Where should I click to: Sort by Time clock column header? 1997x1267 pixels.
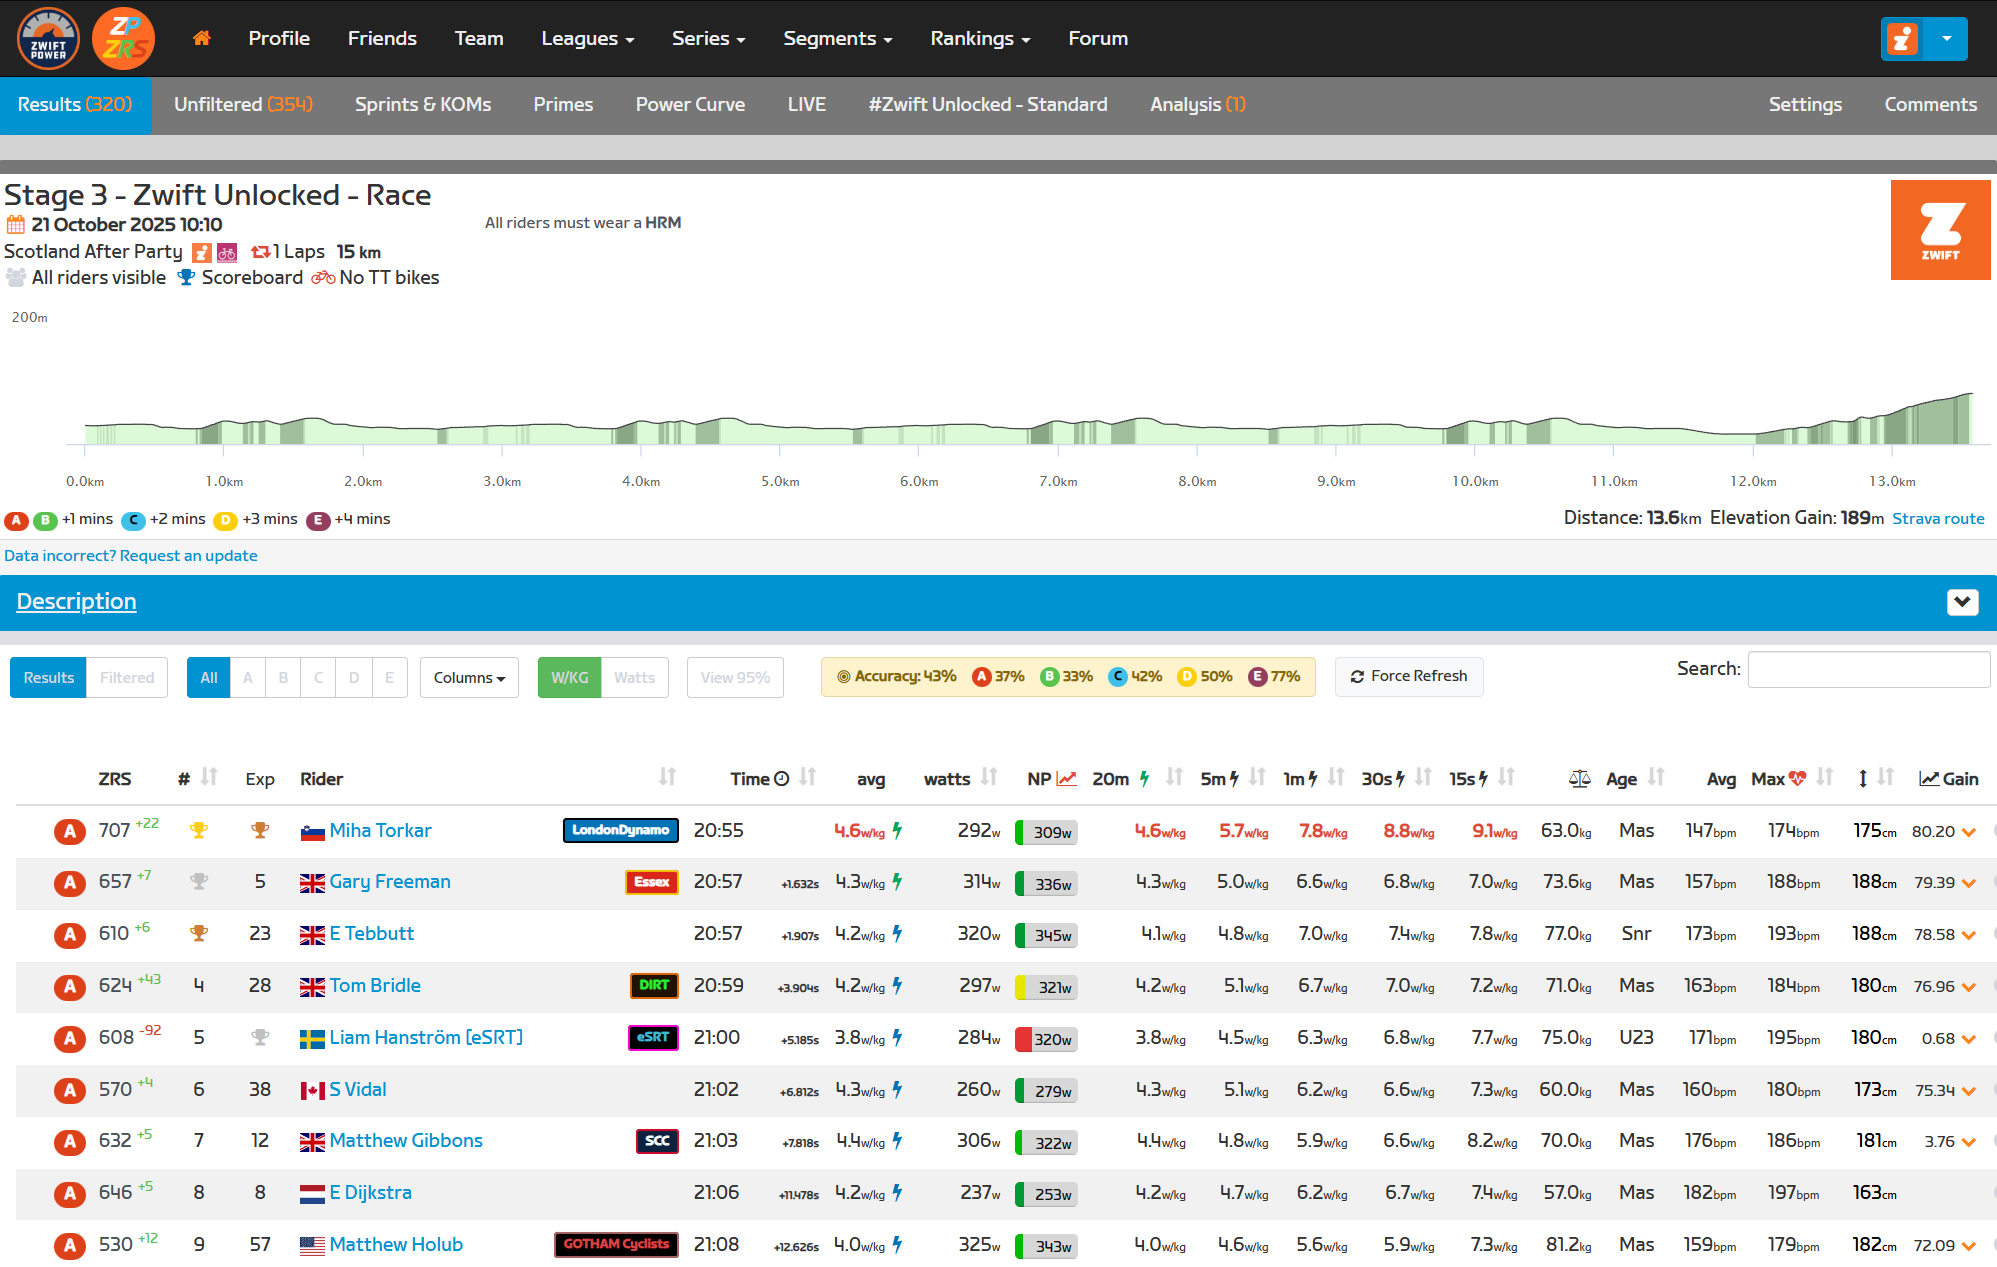tap(760, 778)
